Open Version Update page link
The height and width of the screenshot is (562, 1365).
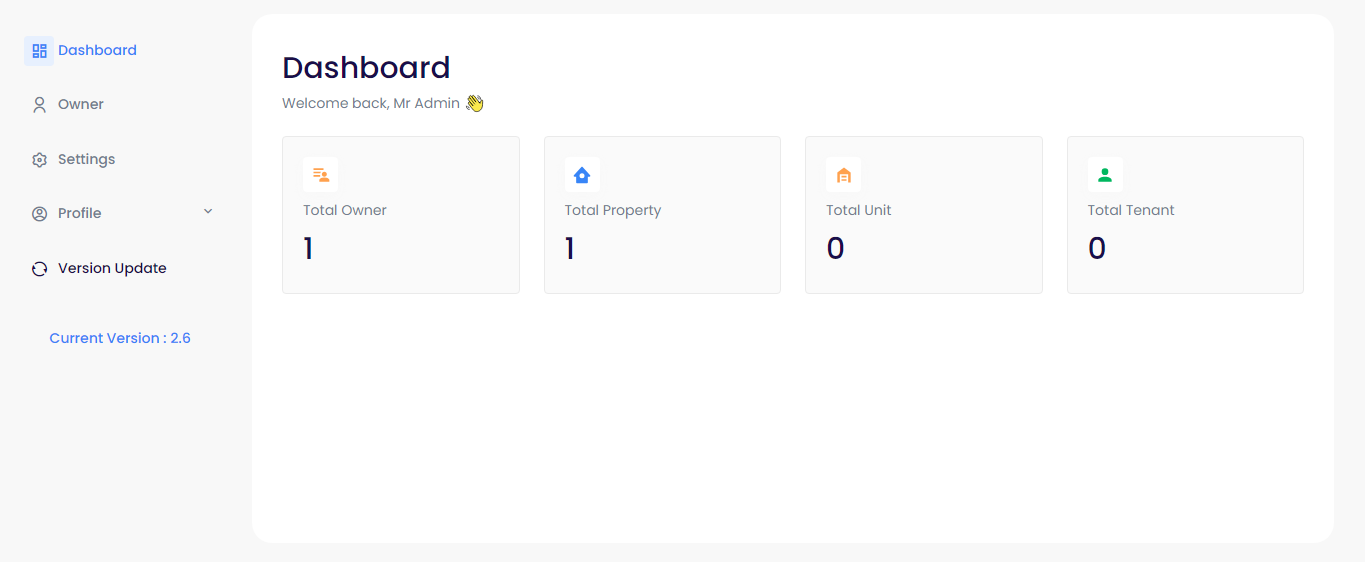(x=112, y=268)
